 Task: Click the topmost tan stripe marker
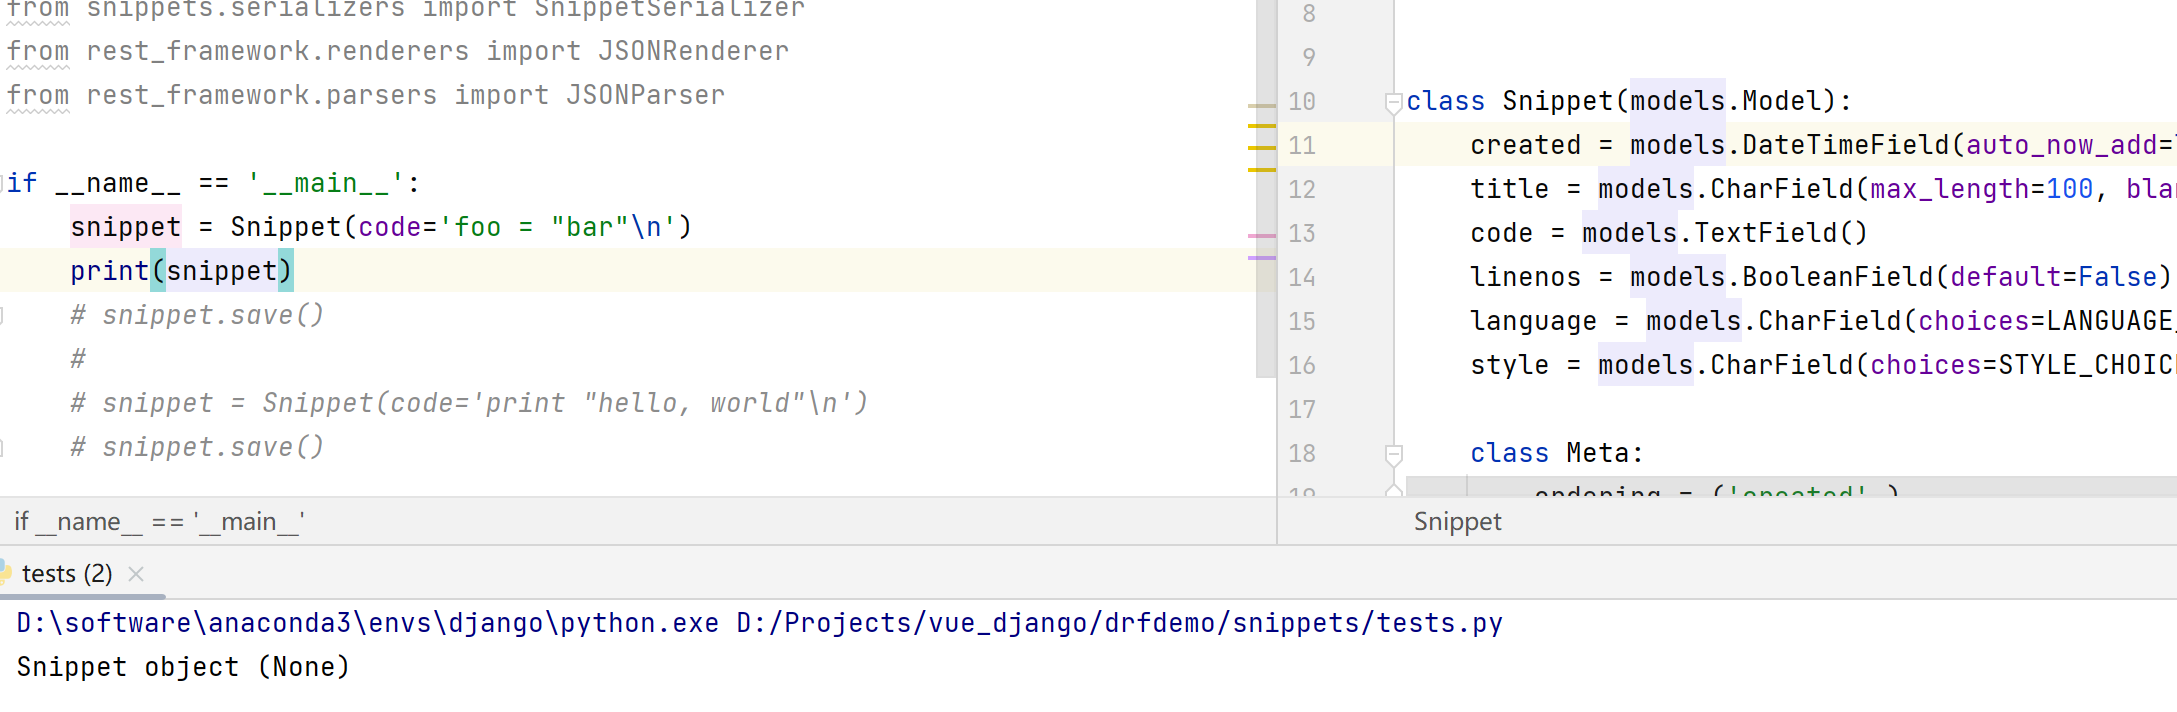[x=1262, y=105]
